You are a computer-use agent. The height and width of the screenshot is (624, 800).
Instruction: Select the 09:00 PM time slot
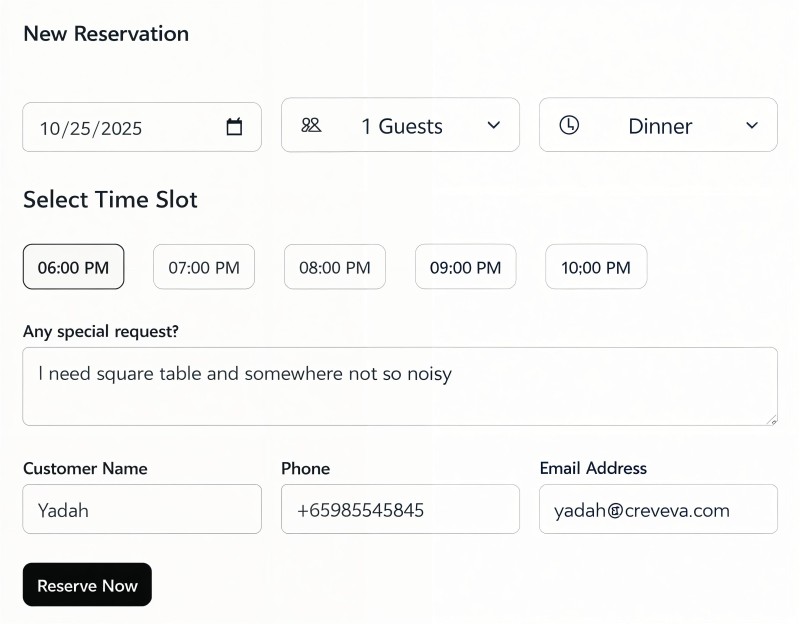click(x=465, y=266)
